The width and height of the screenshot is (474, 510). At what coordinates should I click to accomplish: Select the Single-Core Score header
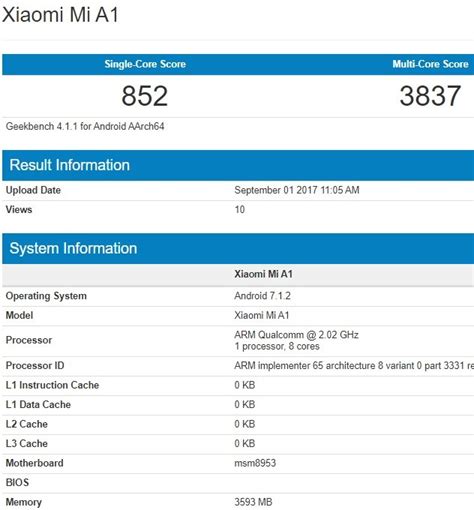pyautogui.click(x=145, y=64)
